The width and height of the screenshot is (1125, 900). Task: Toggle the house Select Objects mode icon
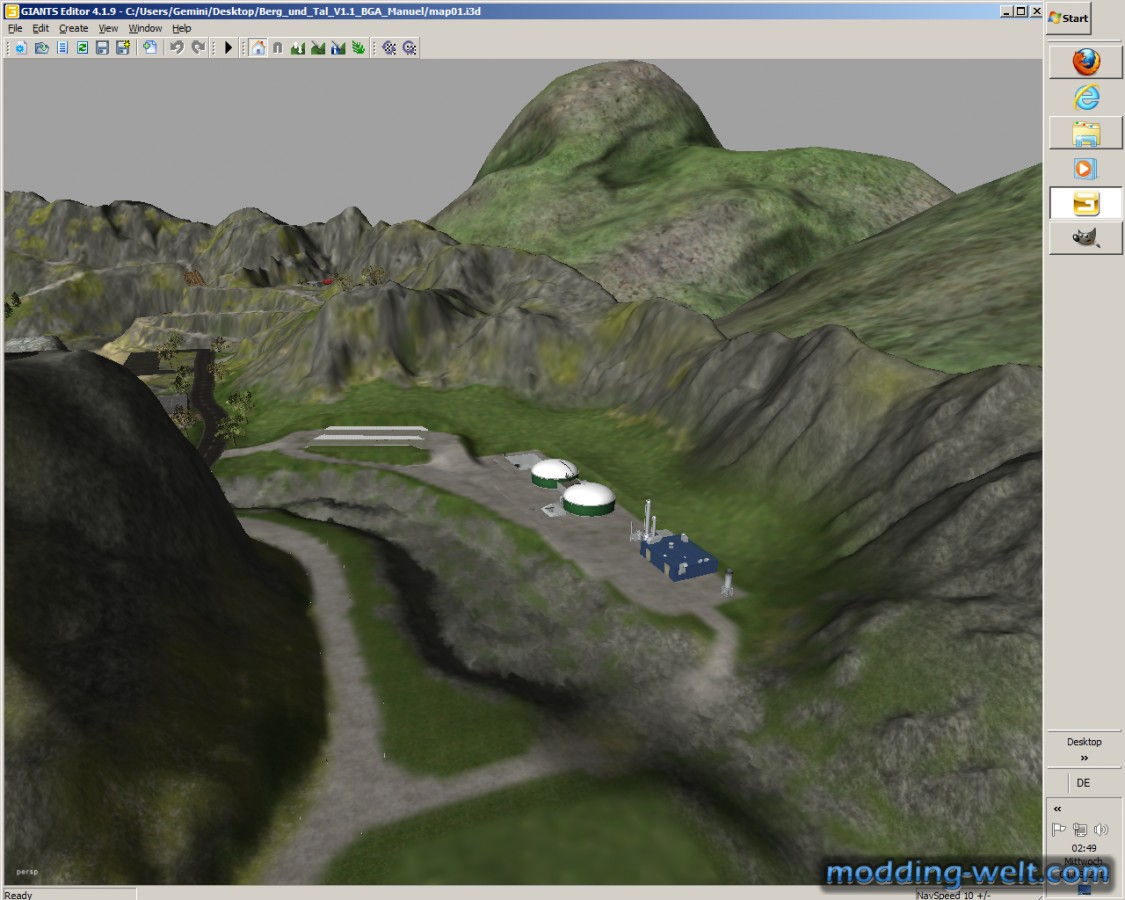point(258,48)
